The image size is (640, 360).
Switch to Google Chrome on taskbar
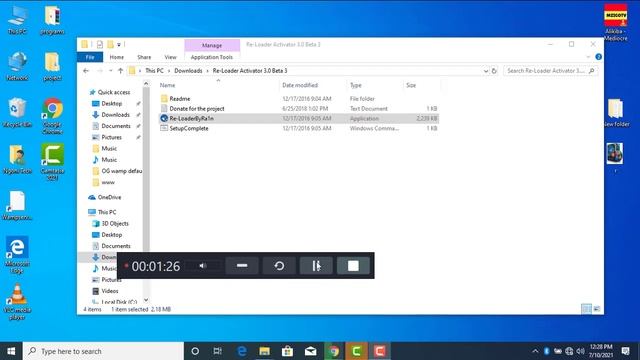[x=333, y=351]
